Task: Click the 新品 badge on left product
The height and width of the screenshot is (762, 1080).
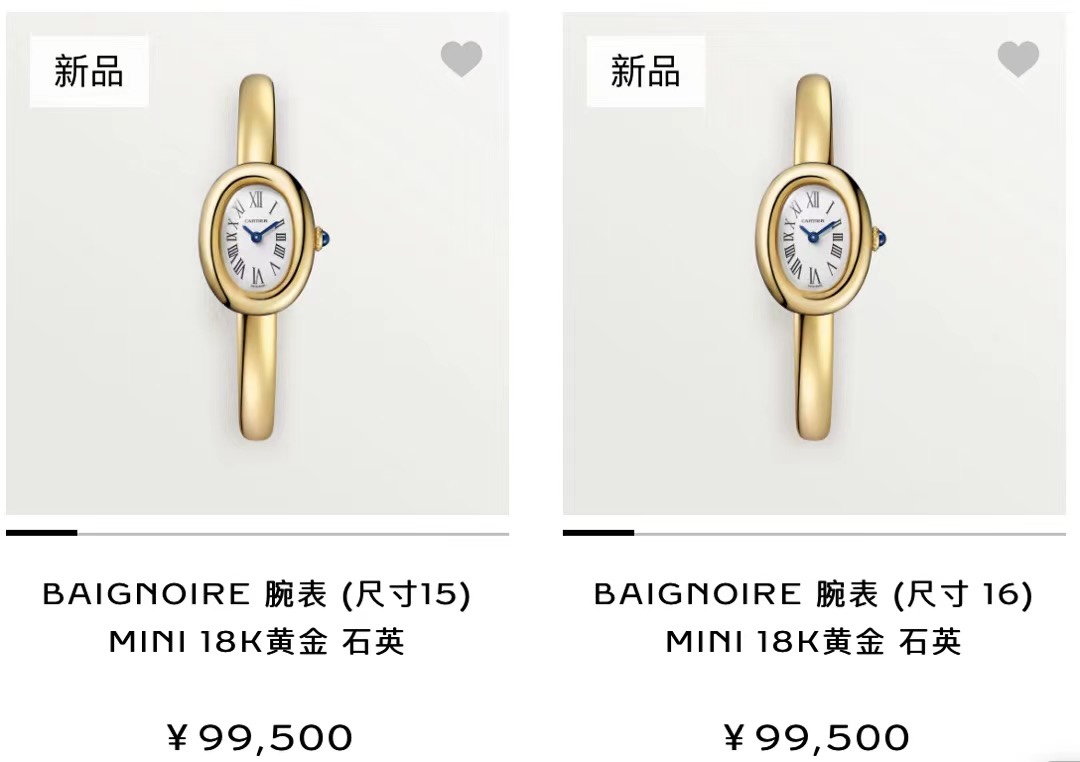Action: [x=89, y=71]
